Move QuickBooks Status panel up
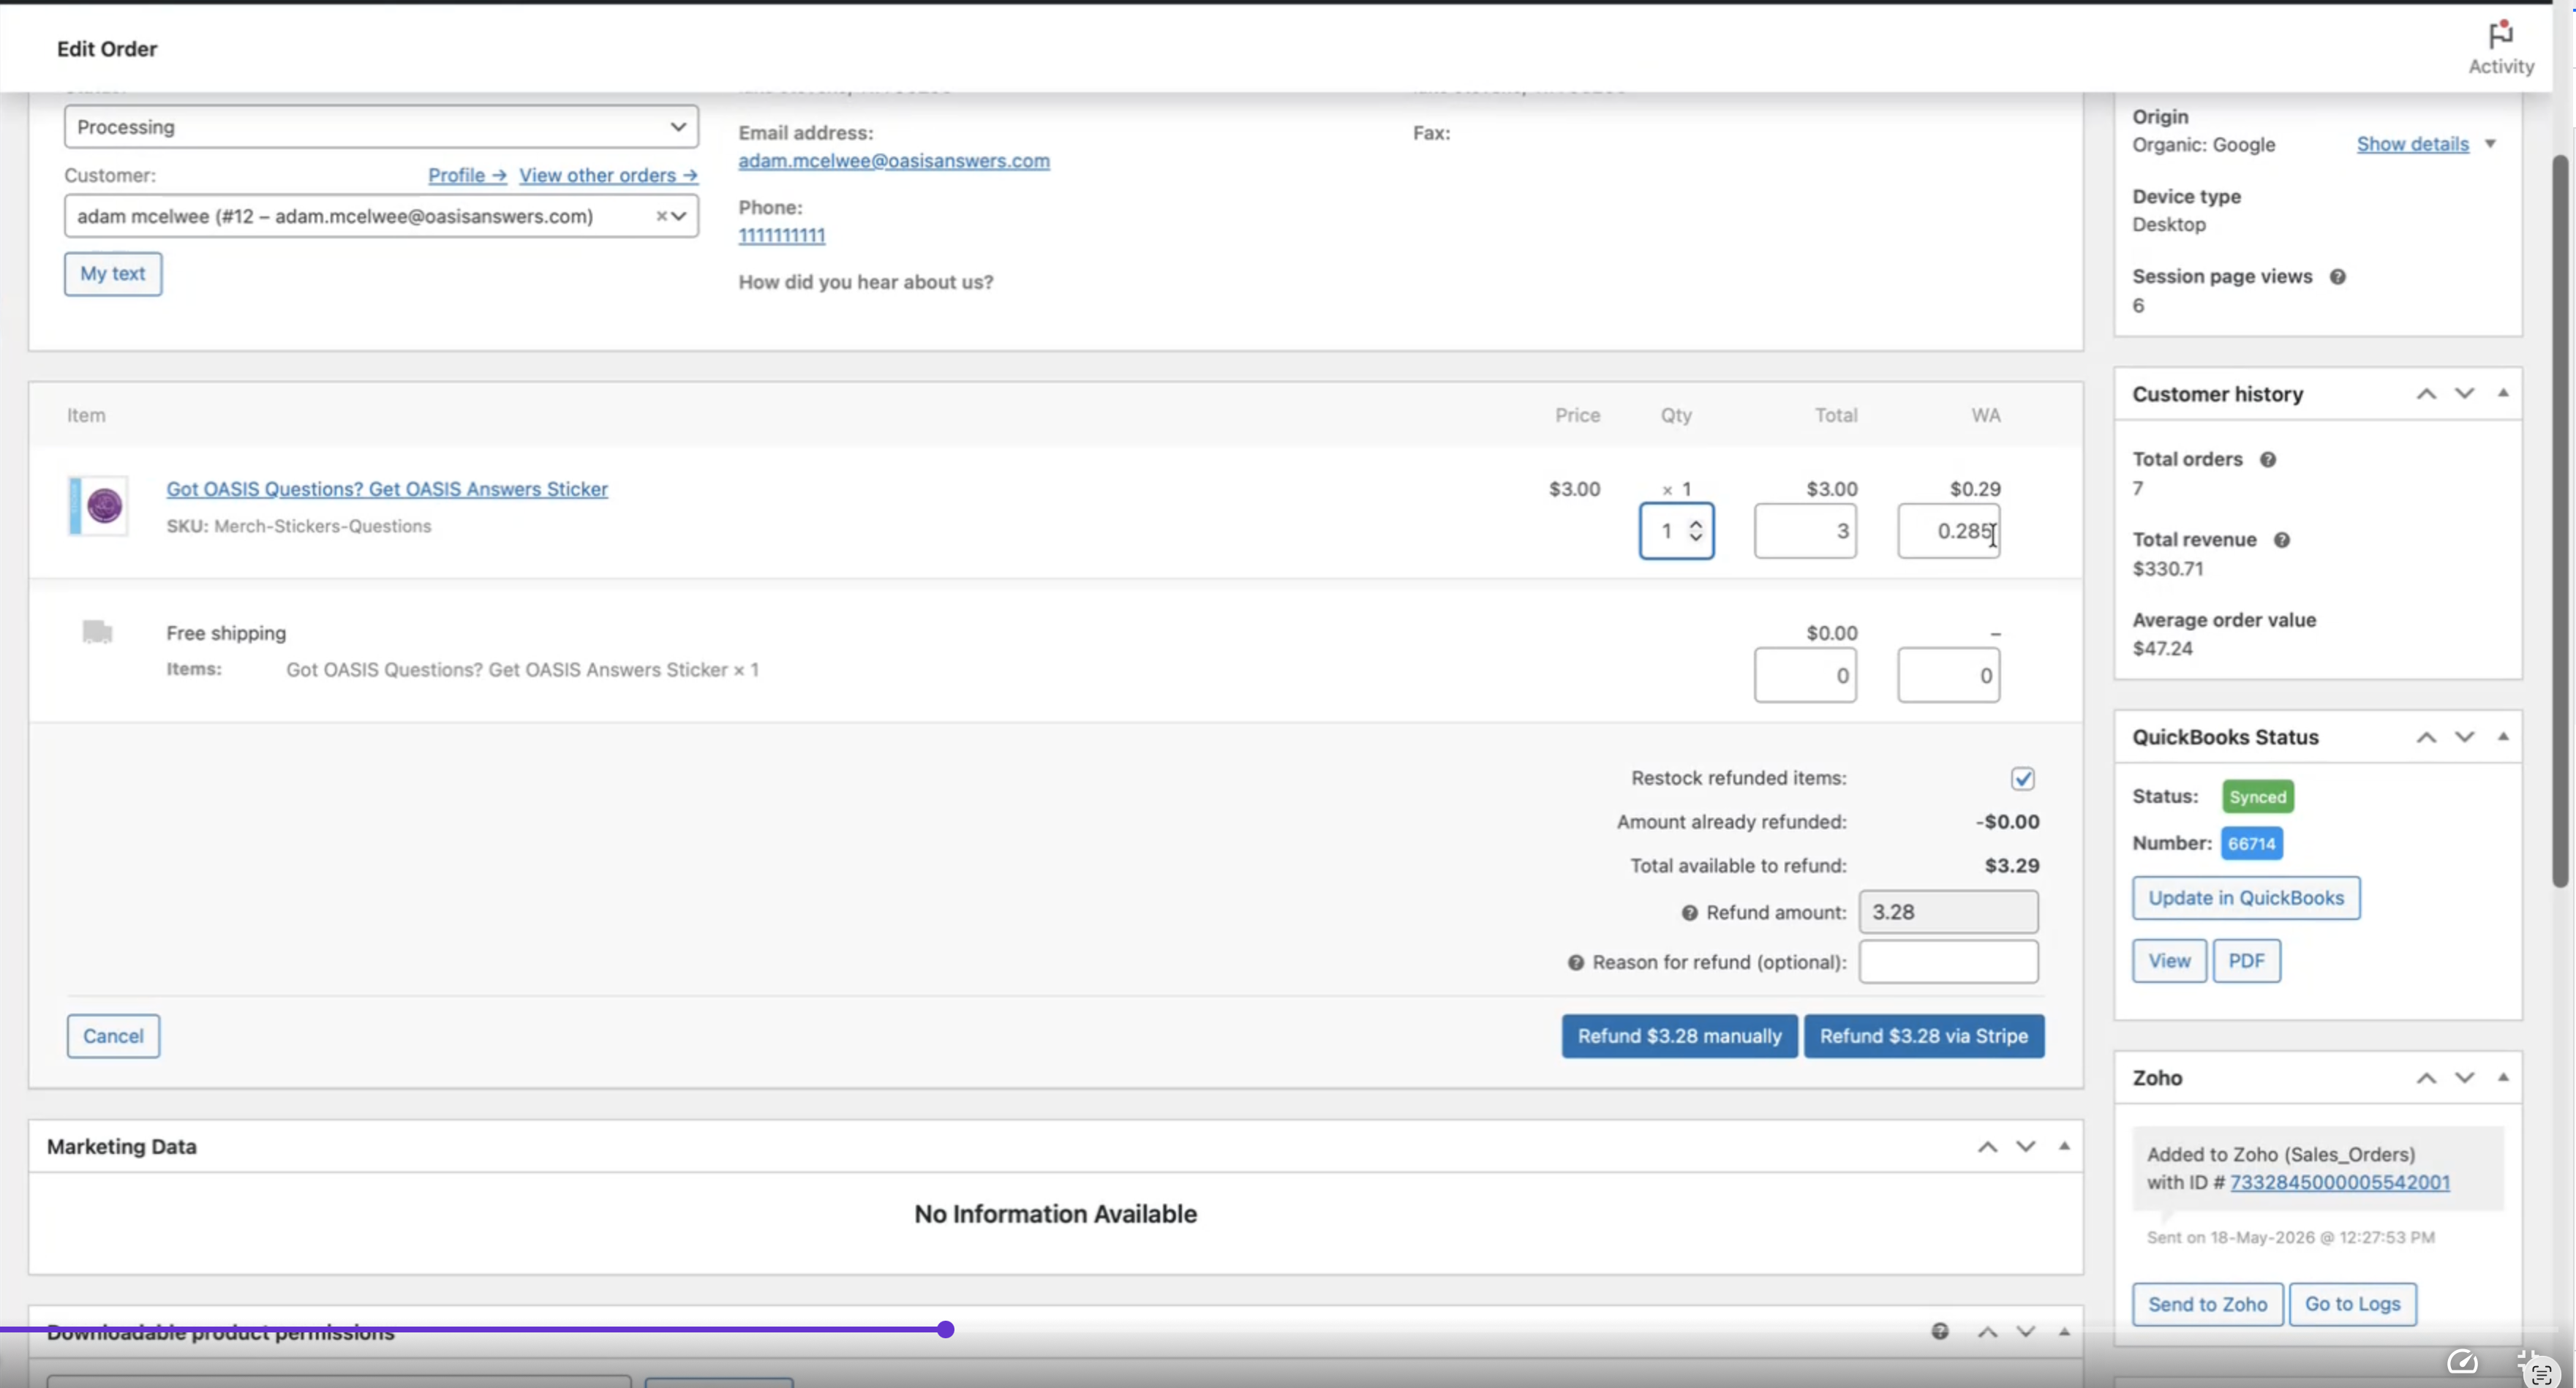Screen dimensions: 2576x1388 pyautogui.click(x=2425, y=738)
